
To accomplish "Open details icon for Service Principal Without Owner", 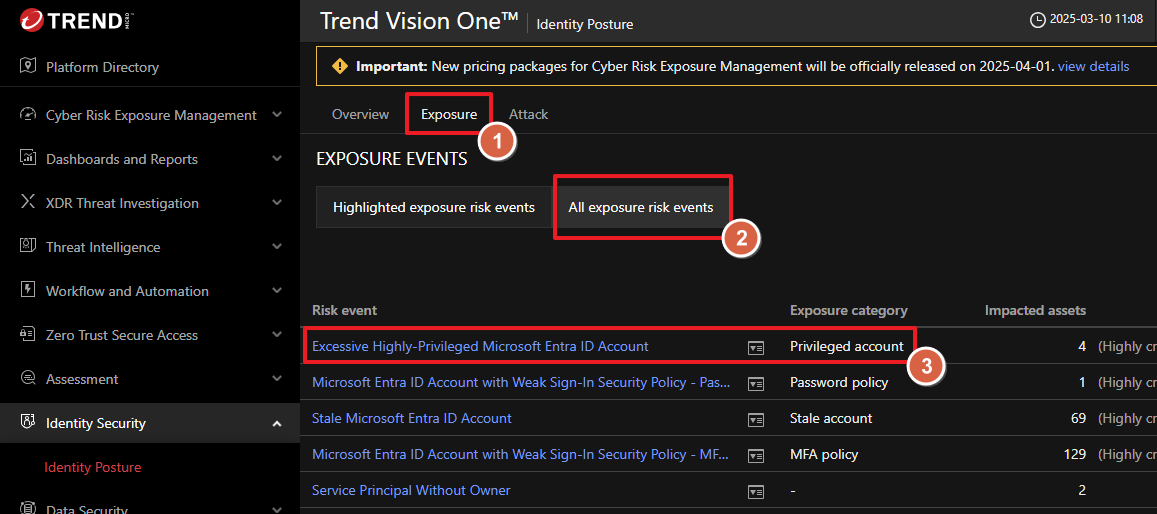I will click(756, 491).
